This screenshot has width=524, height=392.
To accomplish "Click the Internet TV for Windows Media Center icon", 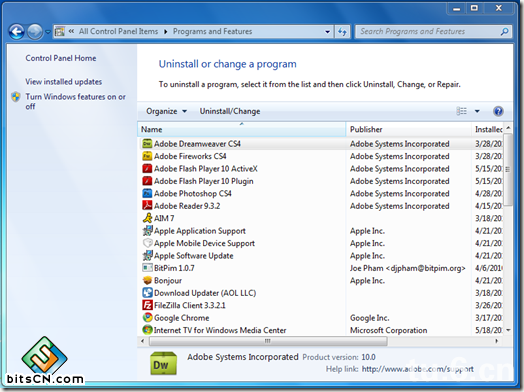I will [147, 330].
